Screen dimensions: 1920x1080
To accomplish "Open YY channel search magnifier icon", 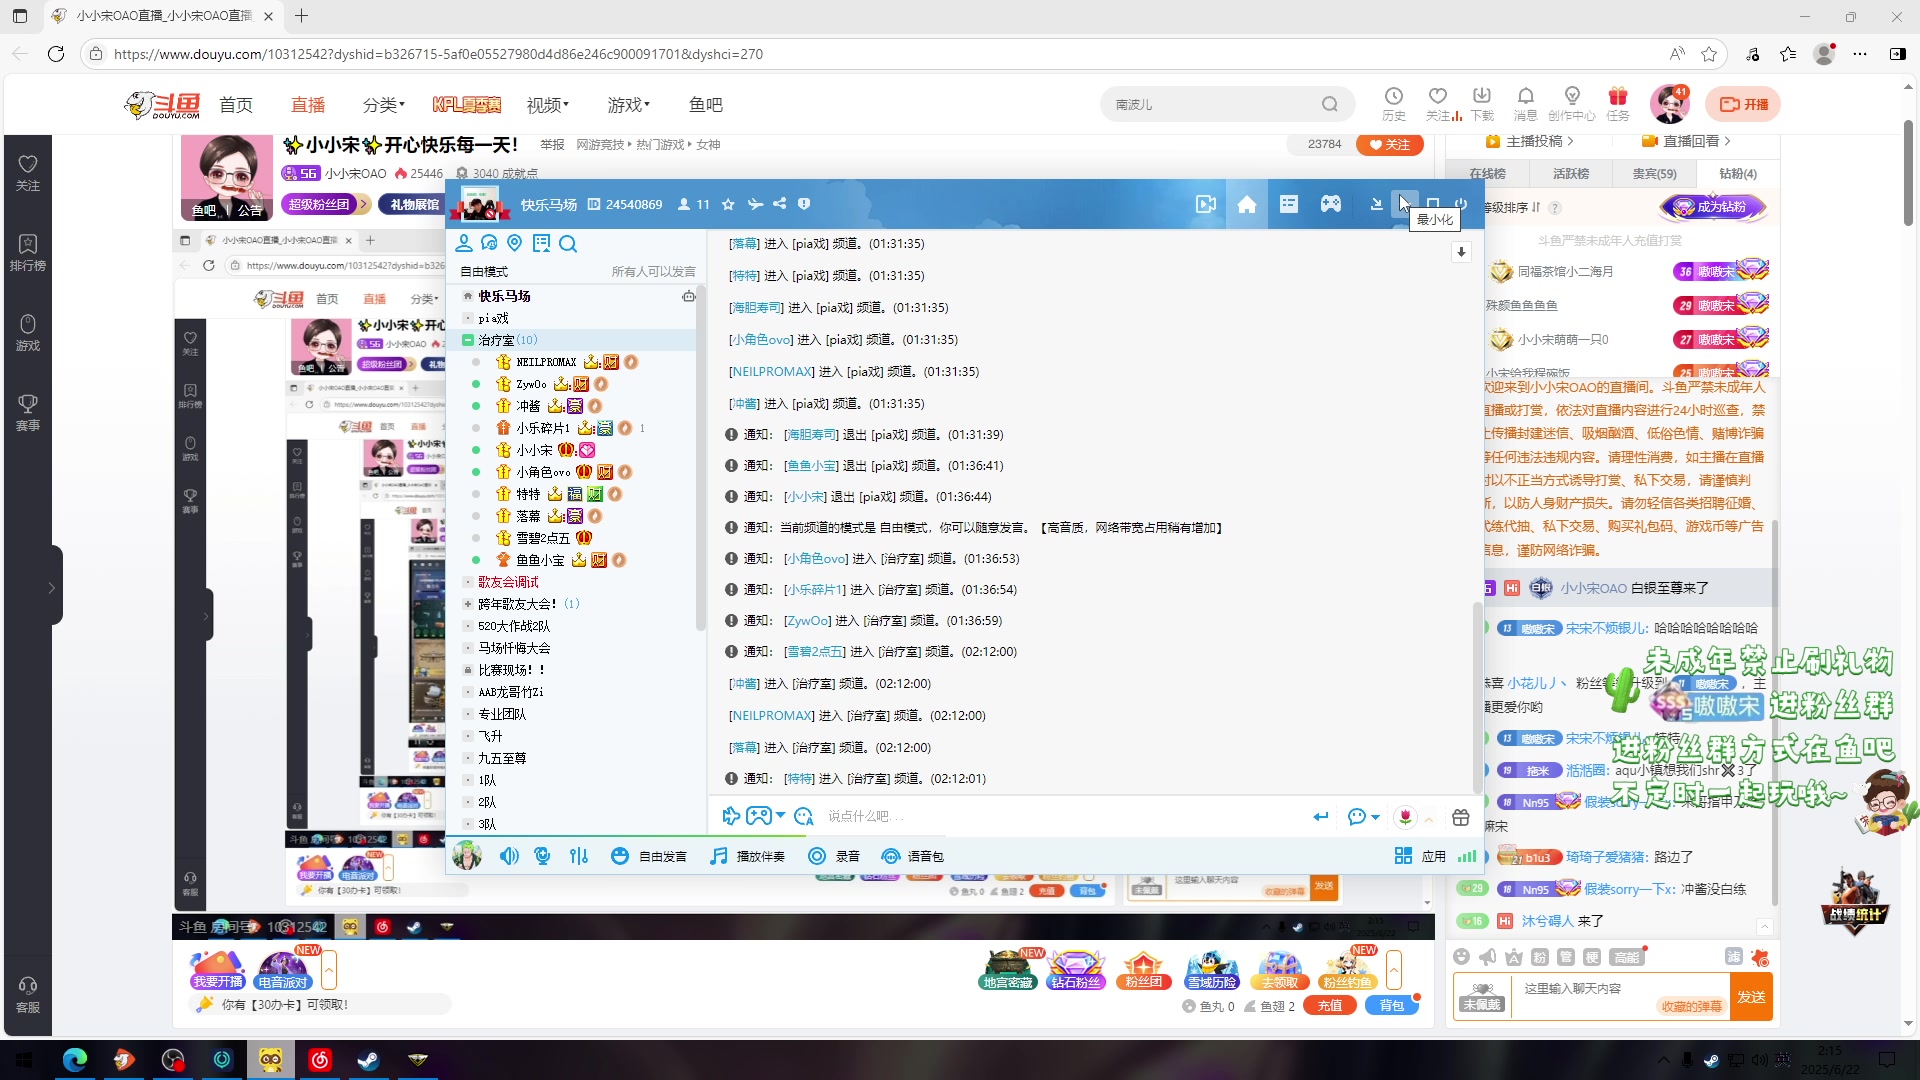I will pos(567,243).
